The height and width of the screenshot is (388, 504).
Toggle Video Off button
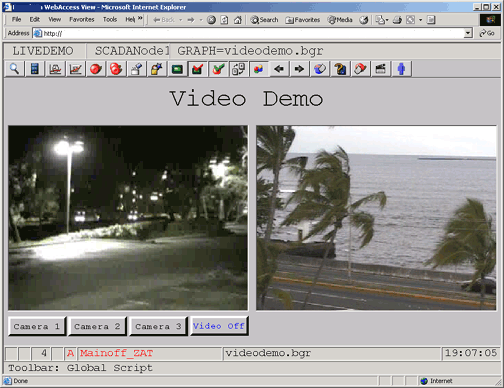click(219, 326)
